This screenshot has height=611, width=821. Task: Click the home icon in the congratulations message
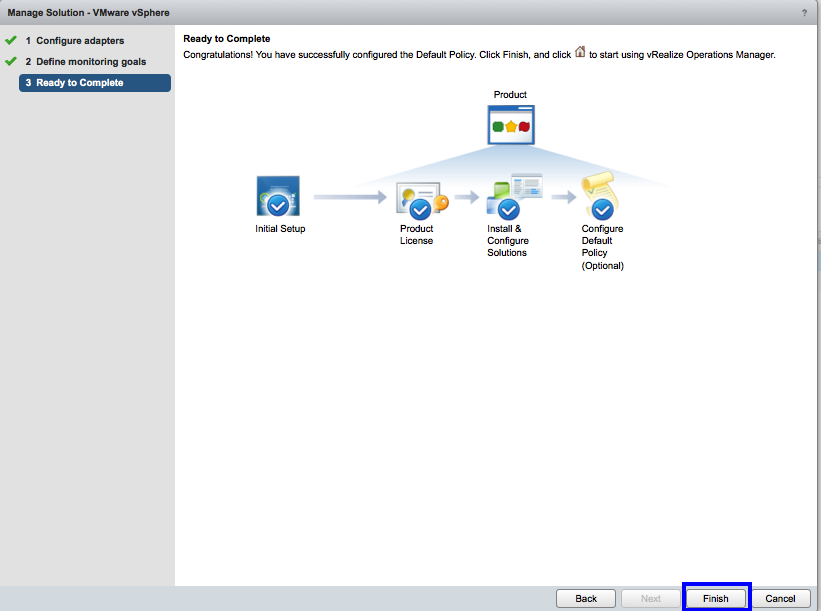click(580, 52)
